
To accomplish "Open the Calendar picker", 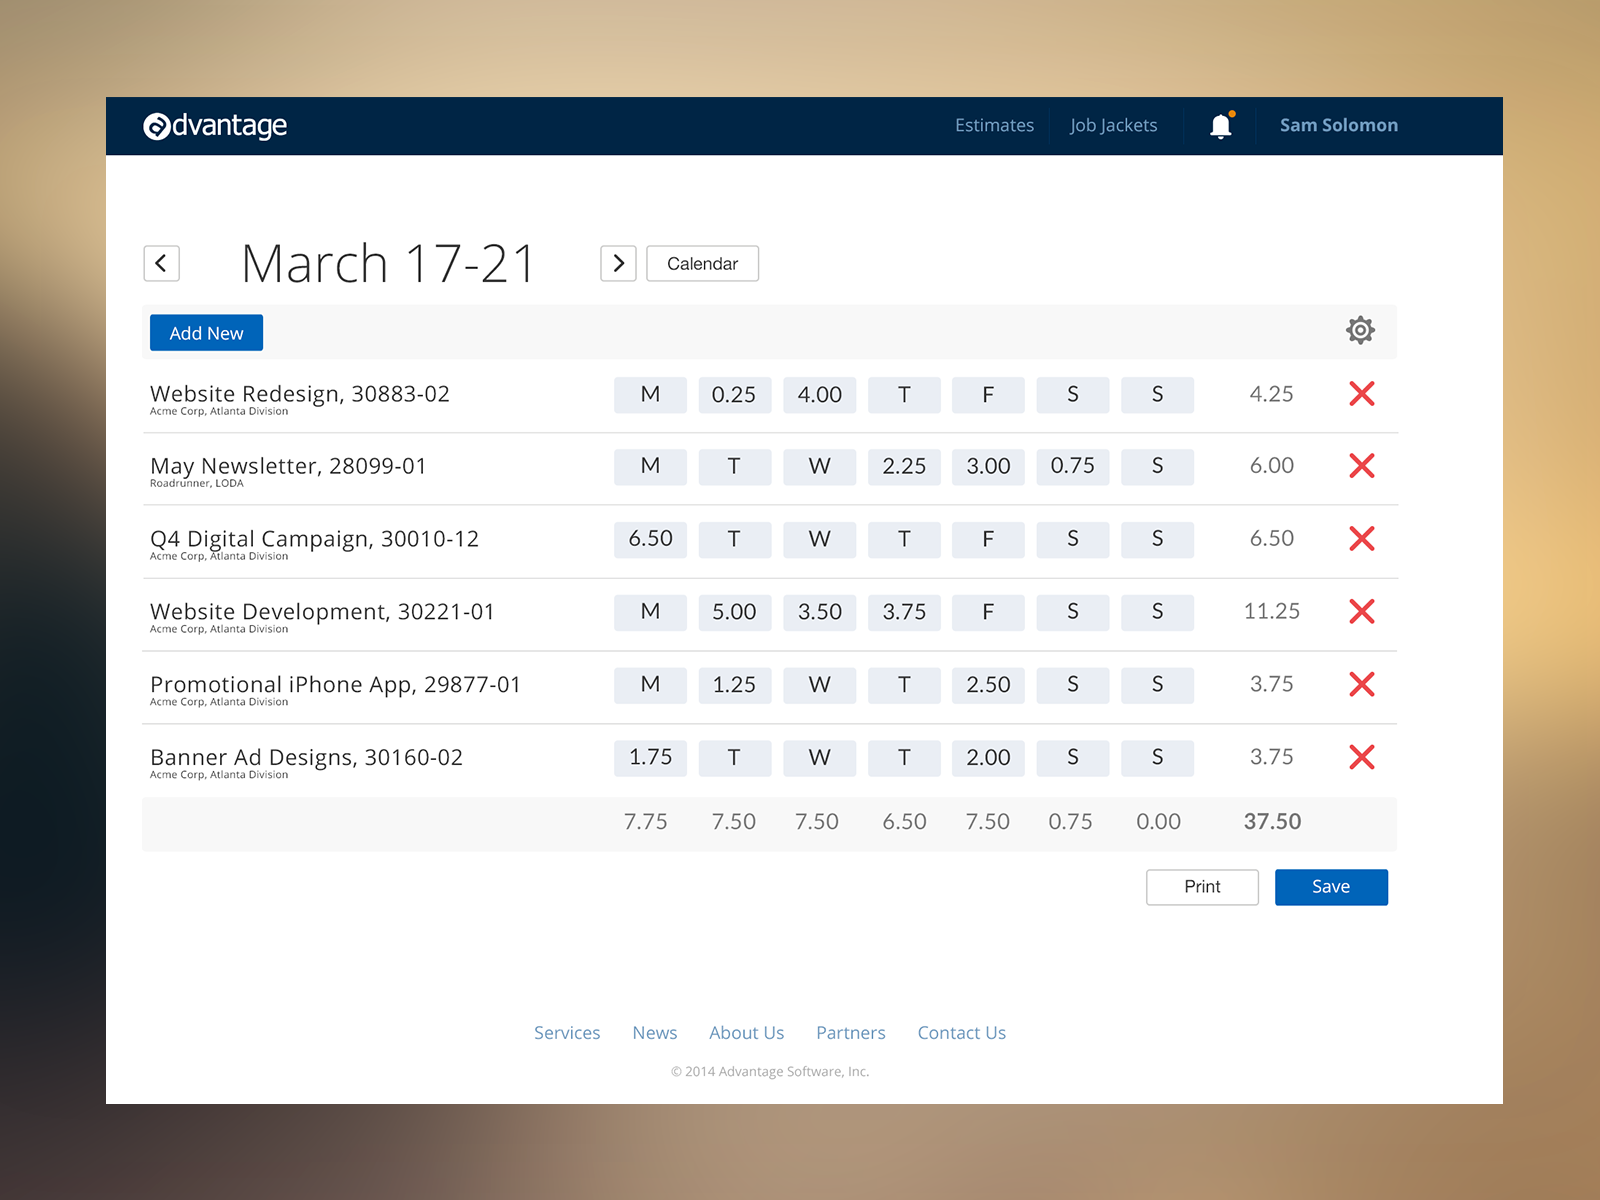I will [x=703, y=264].
